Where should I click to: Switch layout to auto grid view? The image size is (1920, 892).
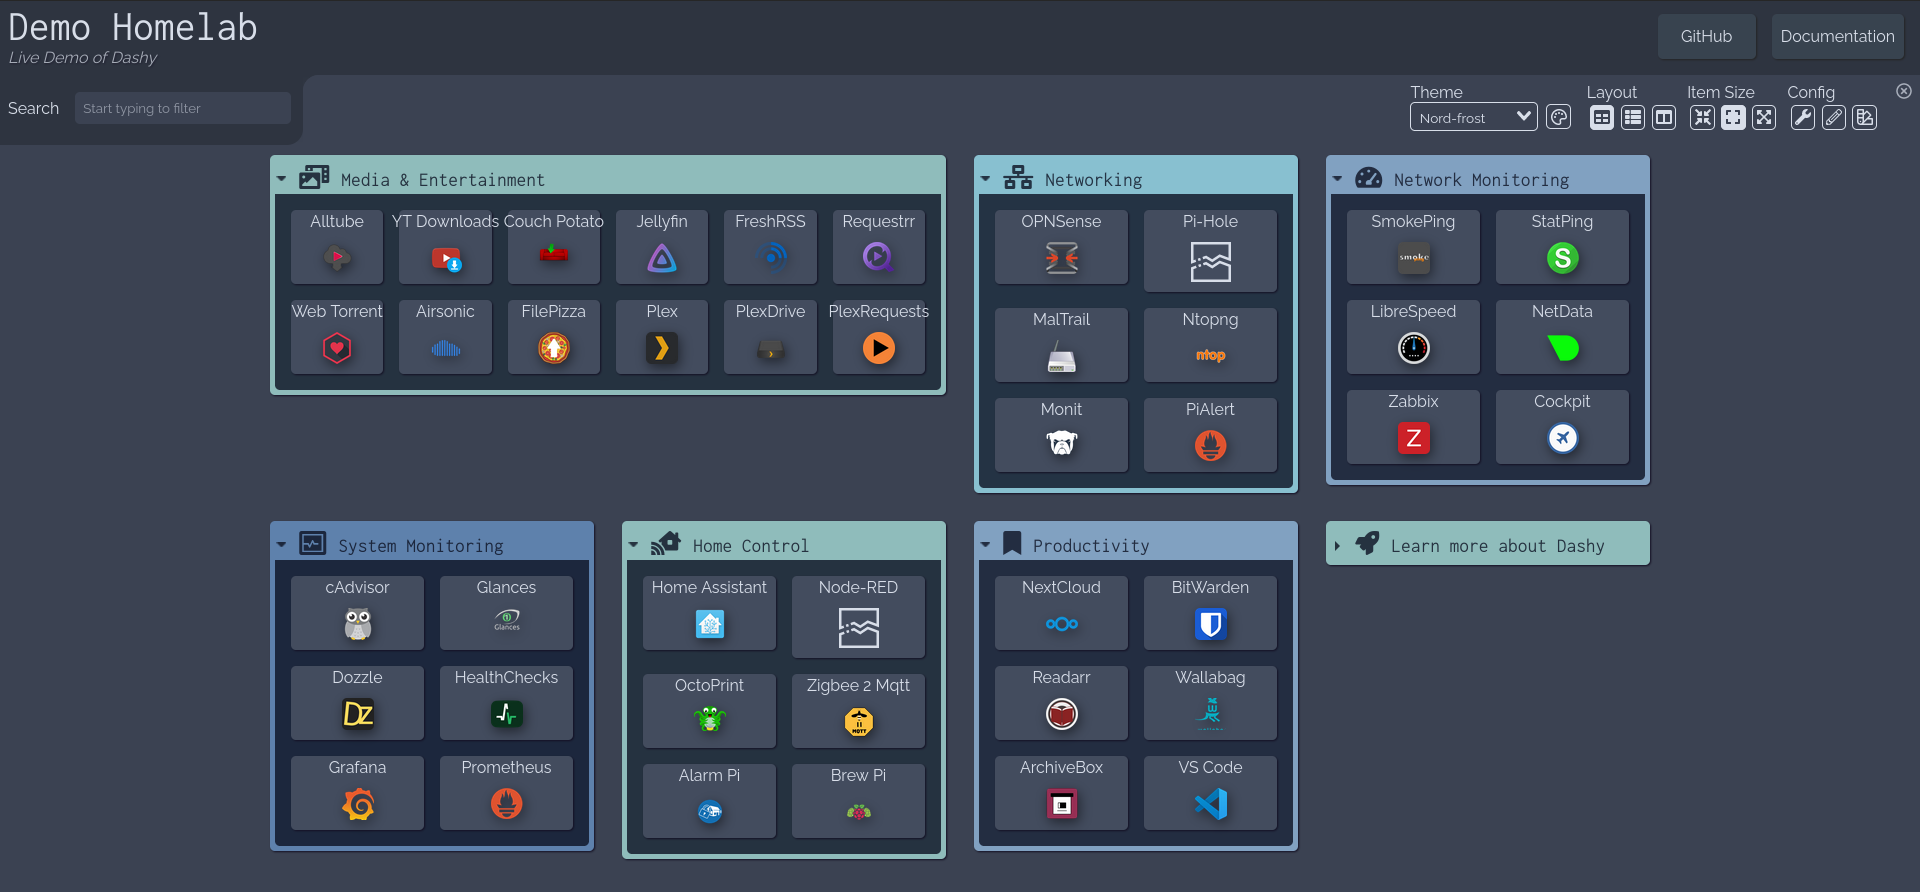(x=1602, y=118)
